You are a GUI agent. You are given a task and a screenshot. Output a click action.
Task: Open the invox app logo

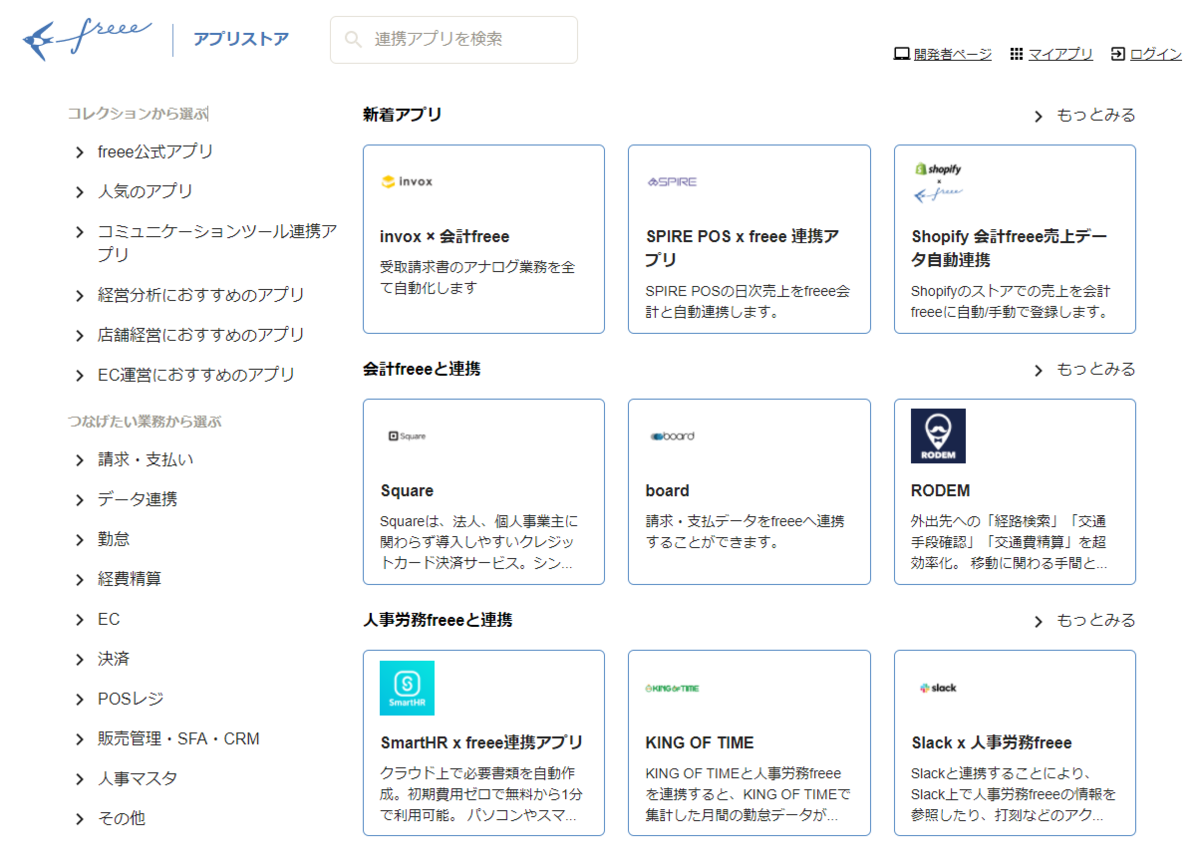point(407,182)
